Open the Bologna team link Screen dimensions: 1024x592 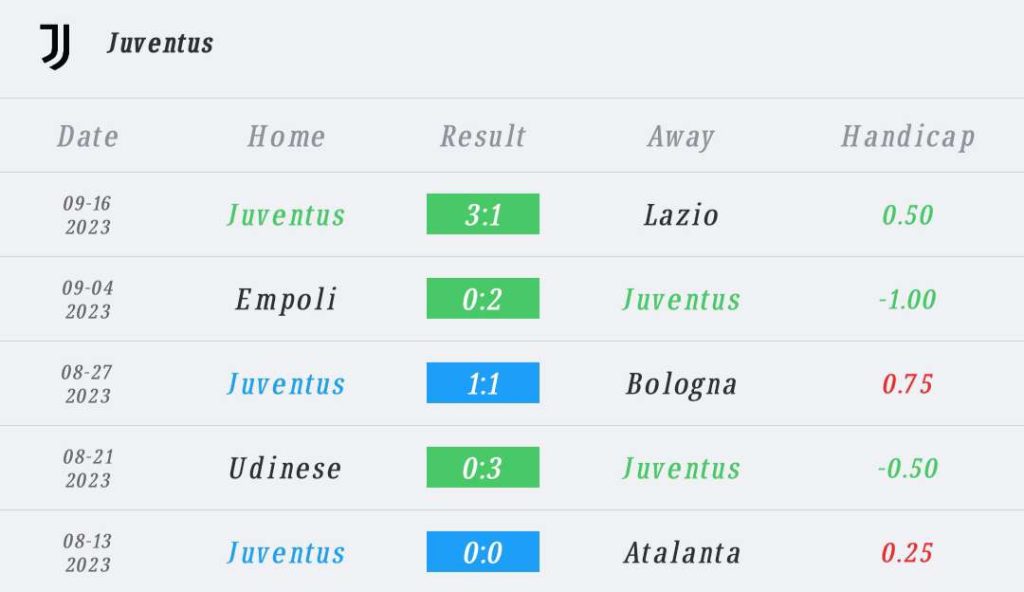click(x=681, y=384)
